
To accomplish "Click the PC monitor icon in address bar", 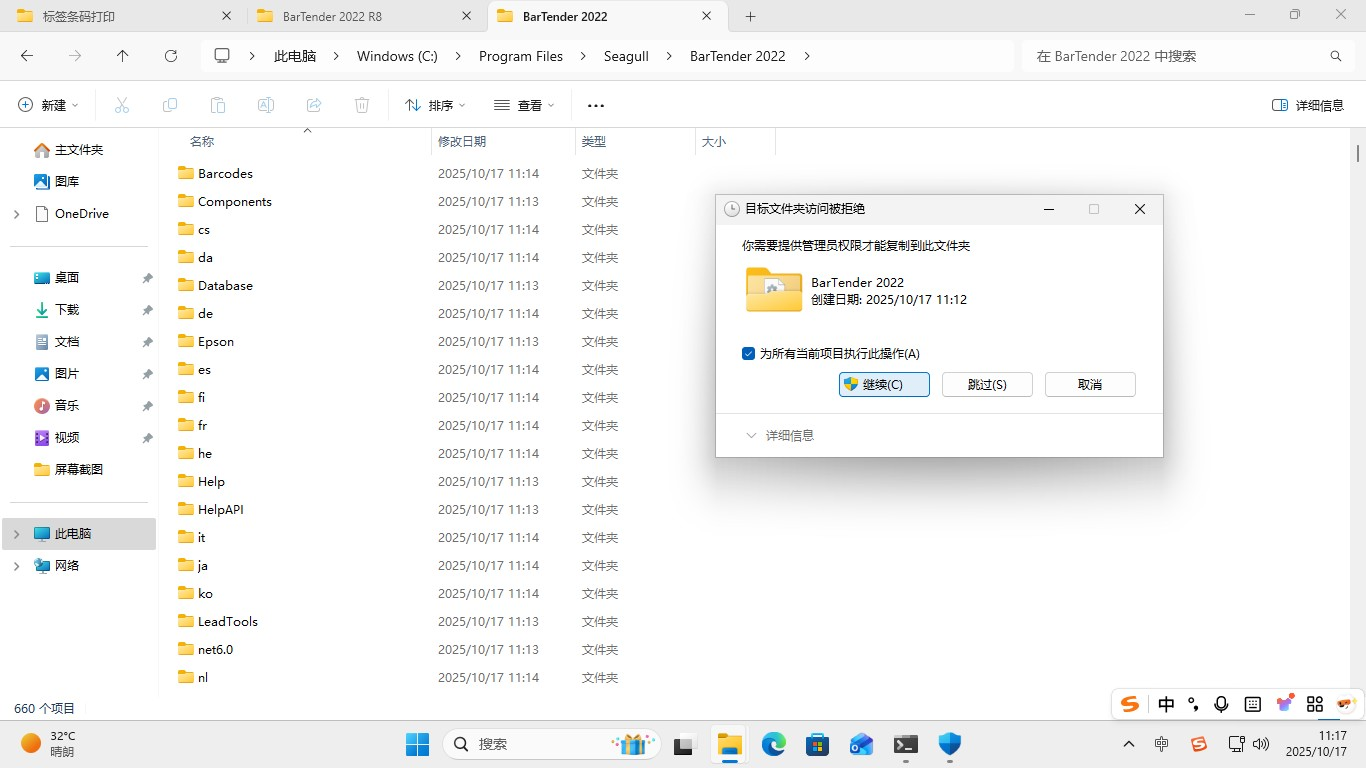I will [x=222, y=56].
